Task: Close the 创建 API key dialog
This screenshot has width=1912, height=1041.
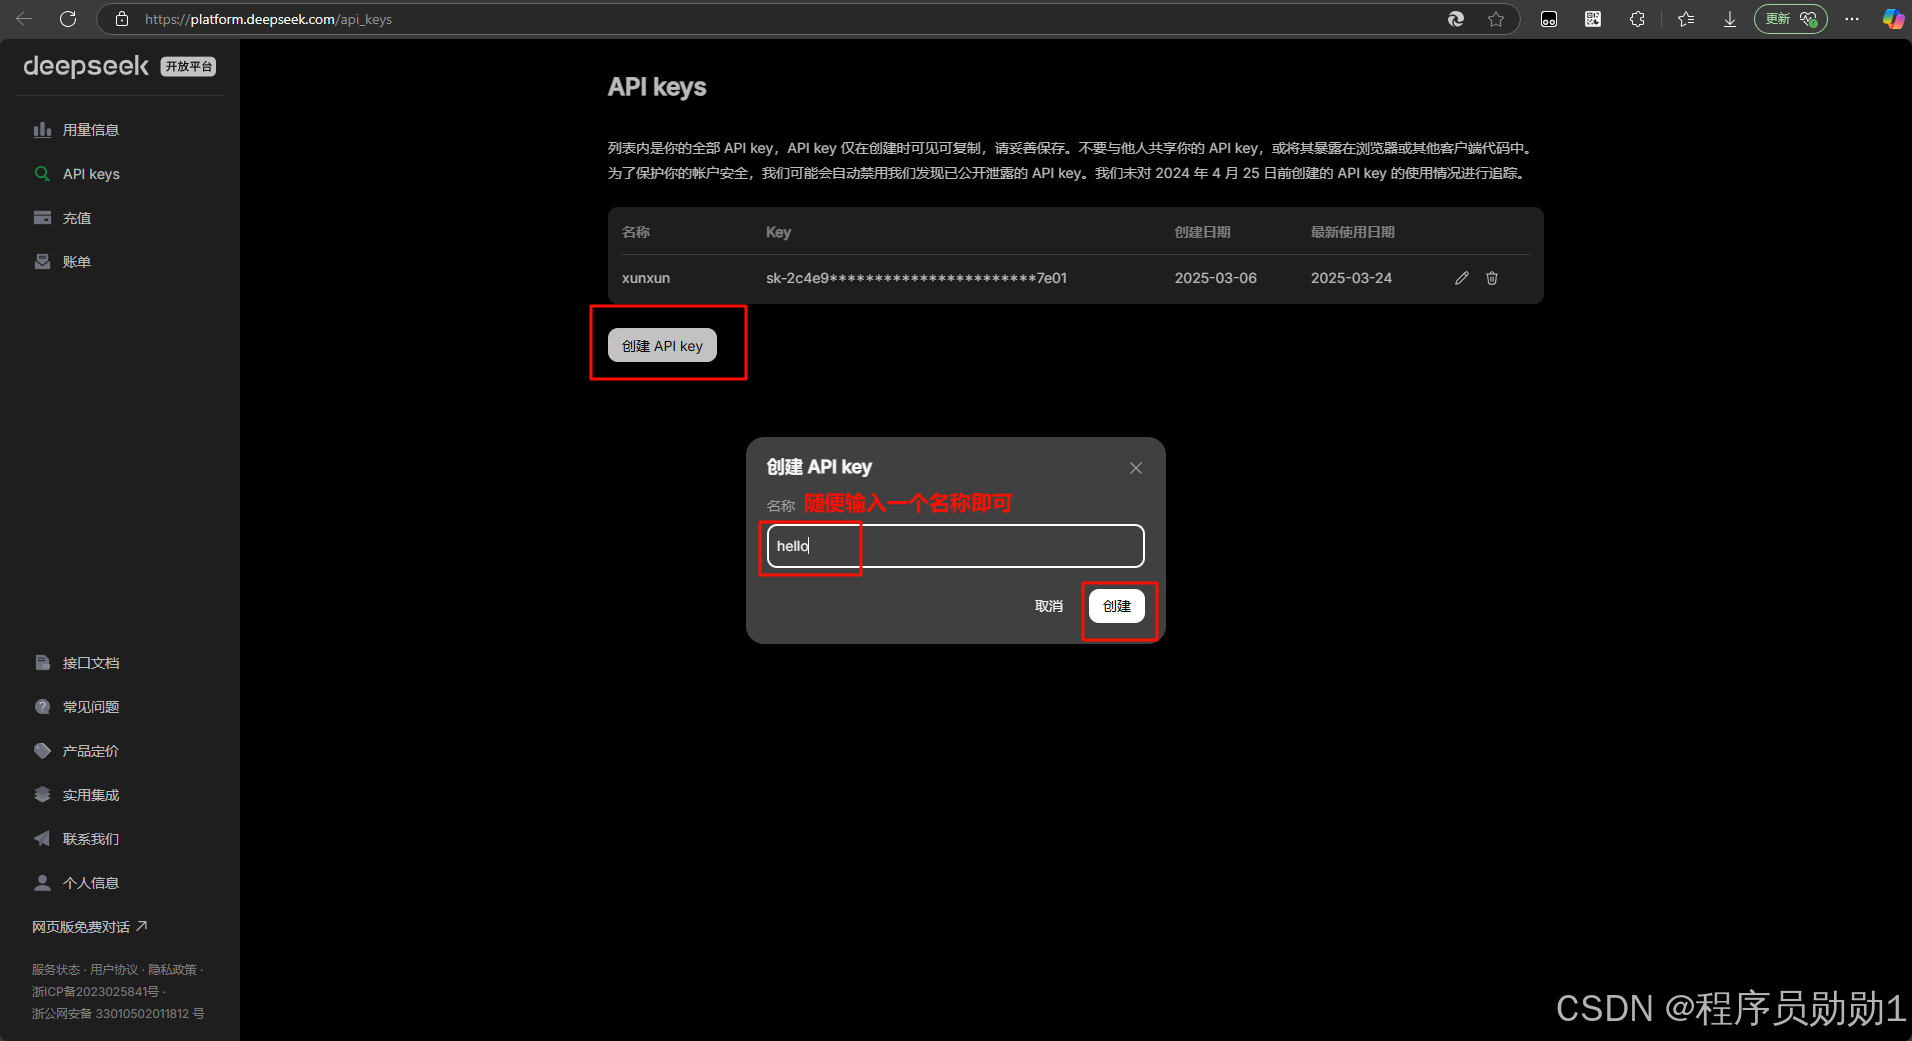Action: [1136, 468]
